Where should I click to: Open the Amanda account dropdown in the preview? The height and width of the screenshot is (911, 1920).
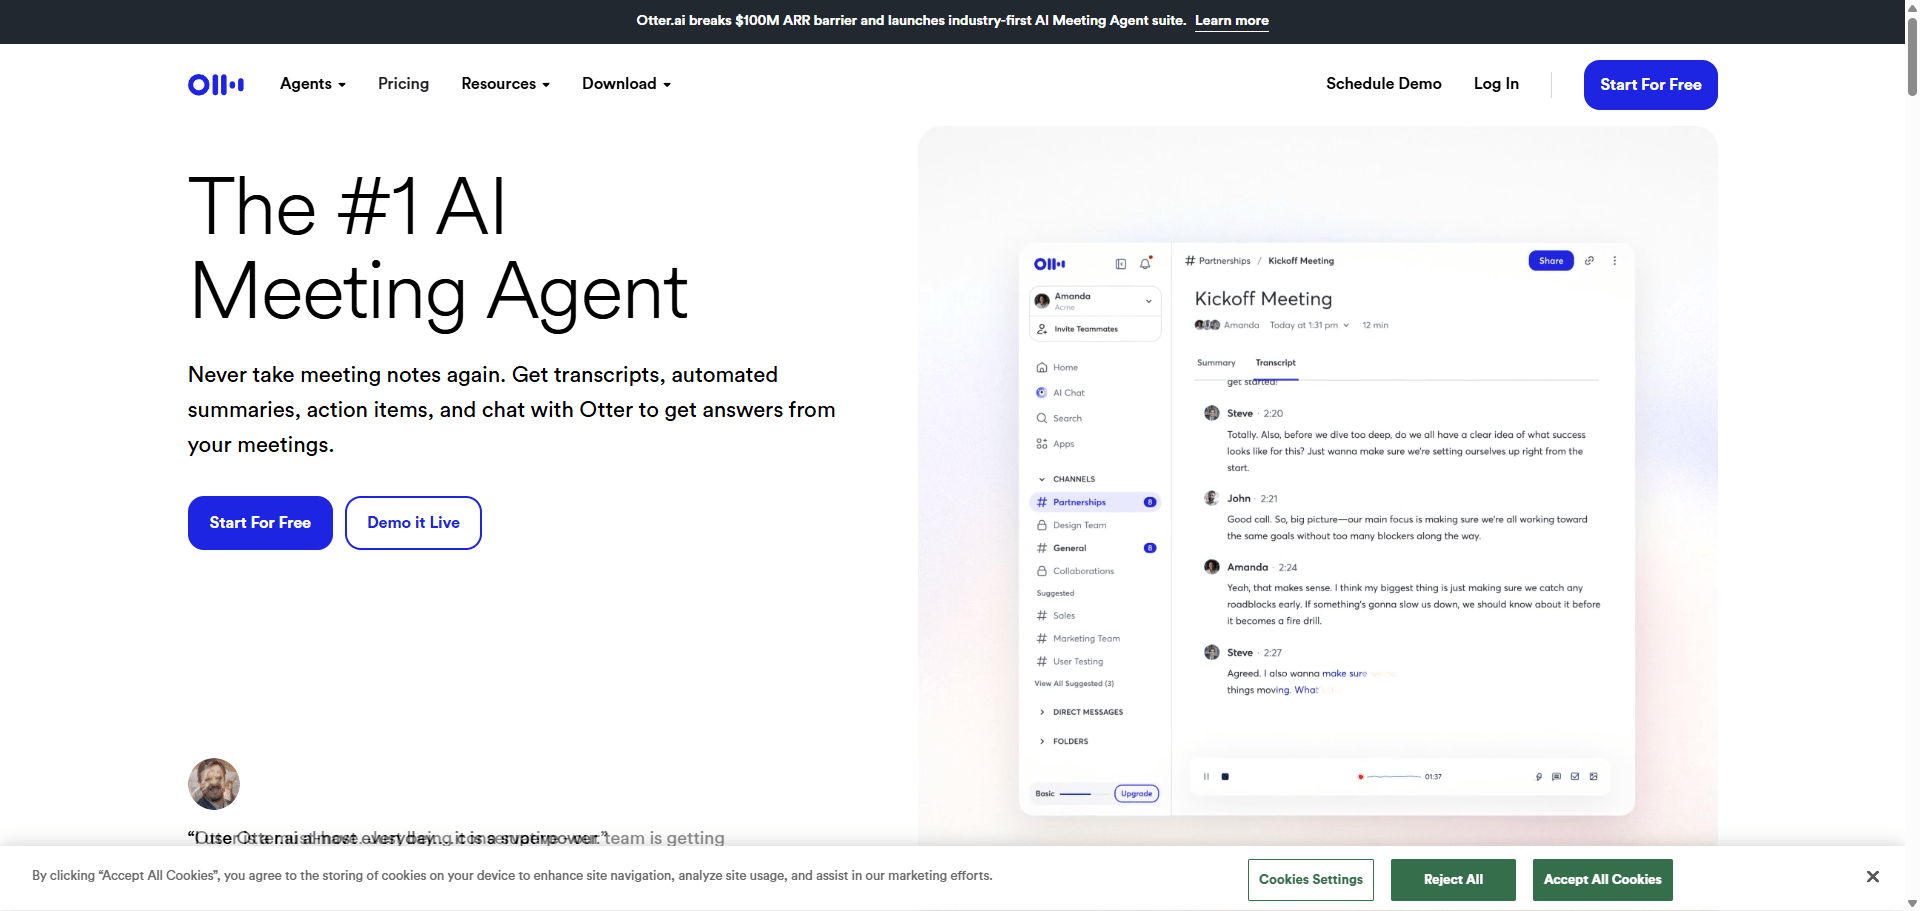coord(1096,301)
